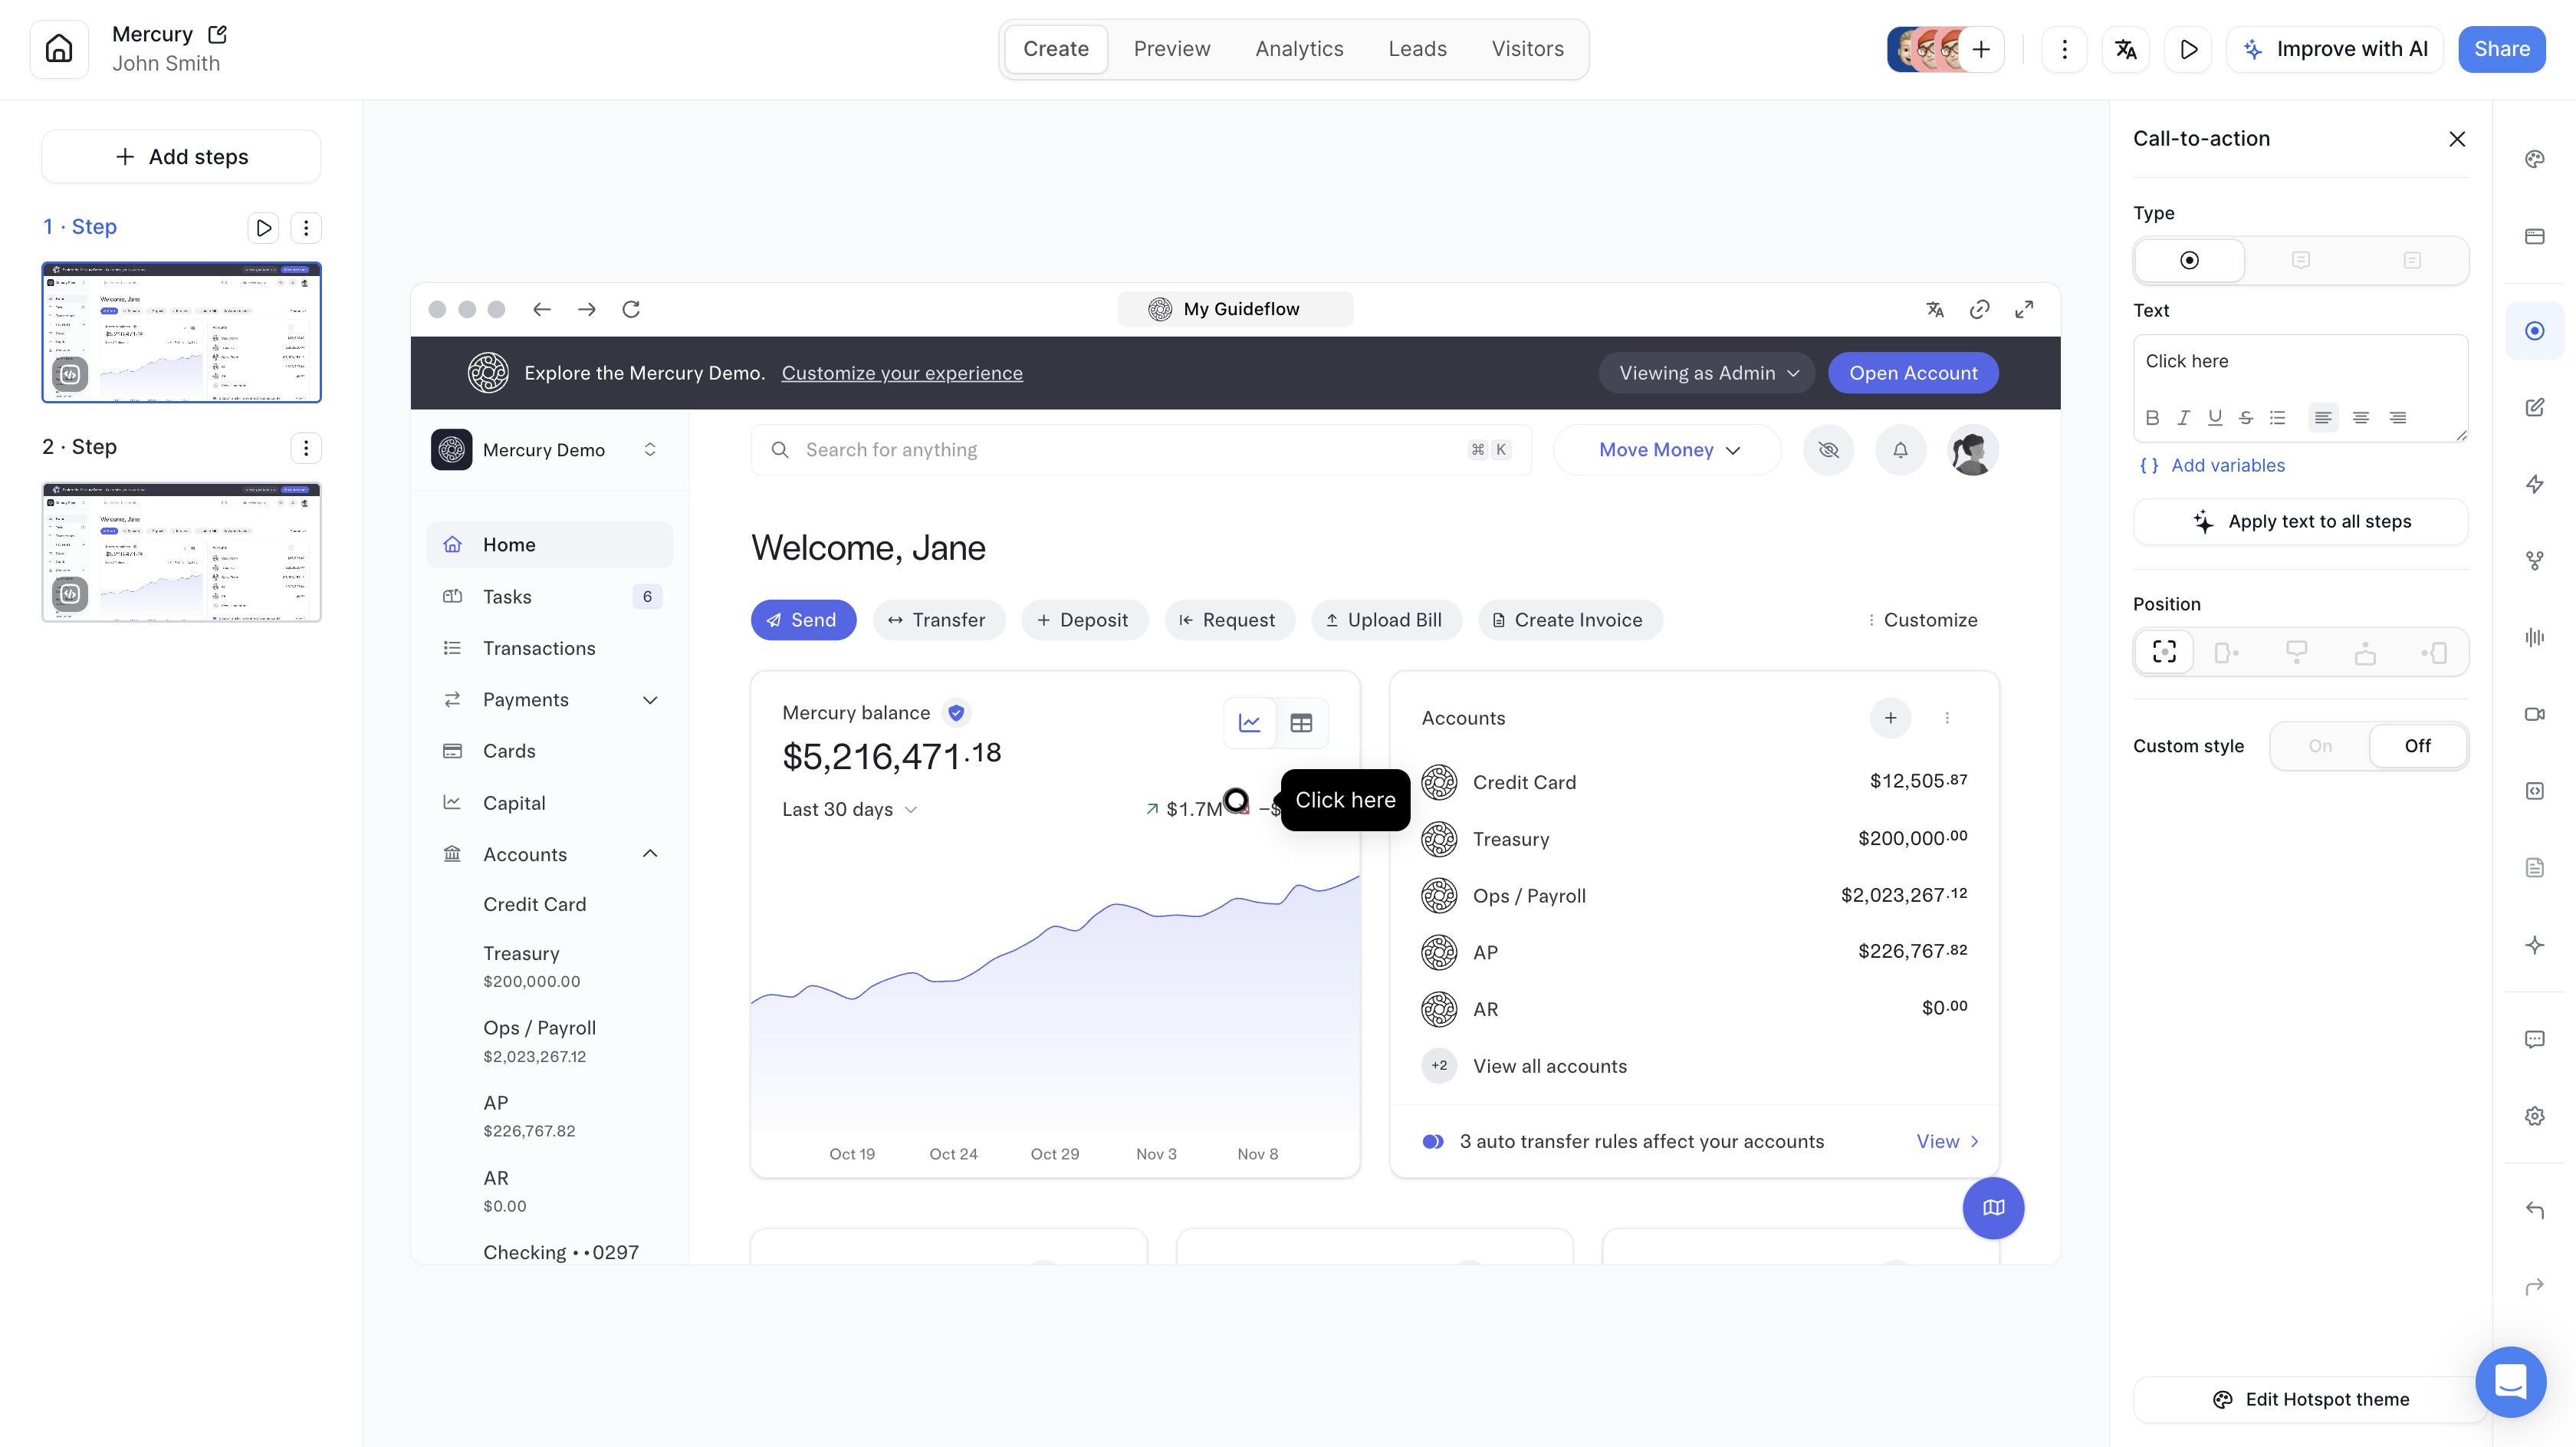Click the video camera icon in right sidebar
This screenshot has width=2576, height=1447.
(2534, 714)
